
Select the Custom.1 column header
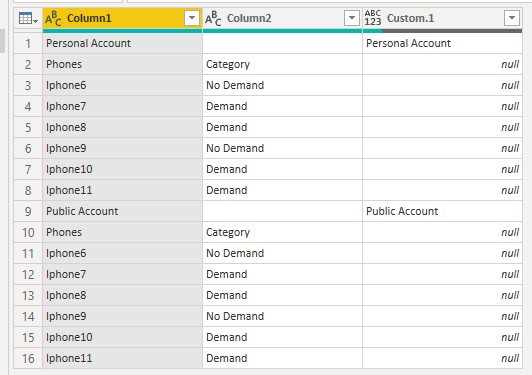pos(442,18)
